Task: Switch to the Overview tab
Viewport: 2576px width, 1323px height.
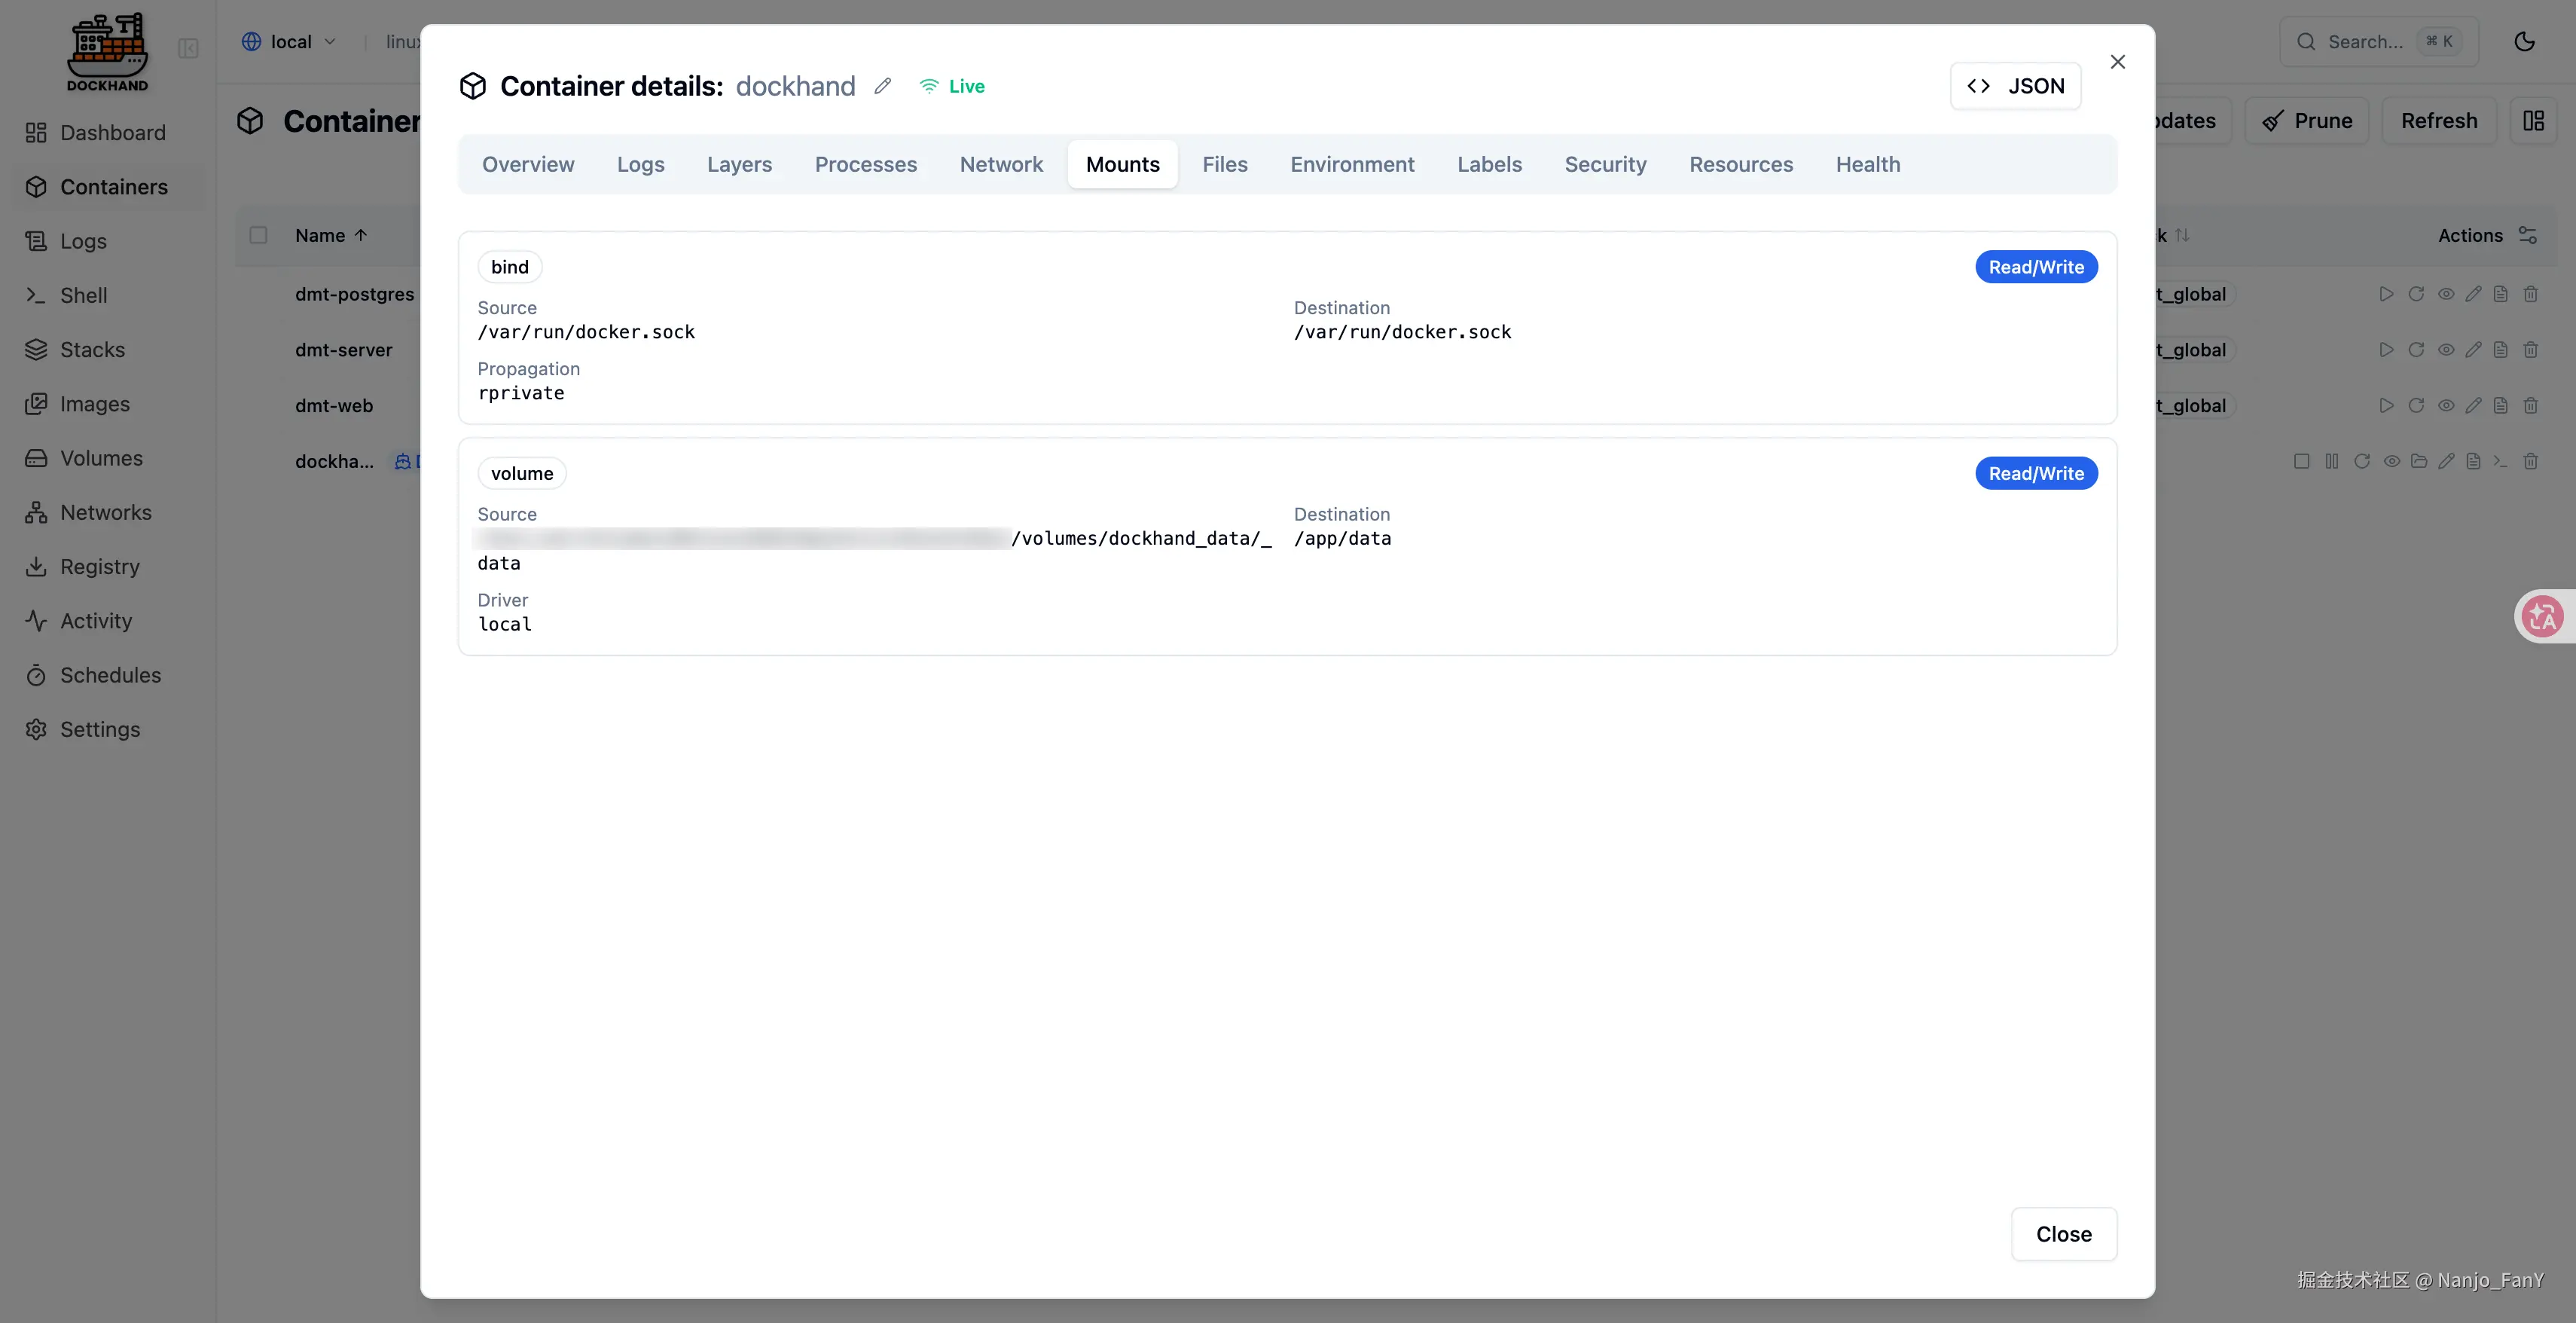Action: point(528,164)
